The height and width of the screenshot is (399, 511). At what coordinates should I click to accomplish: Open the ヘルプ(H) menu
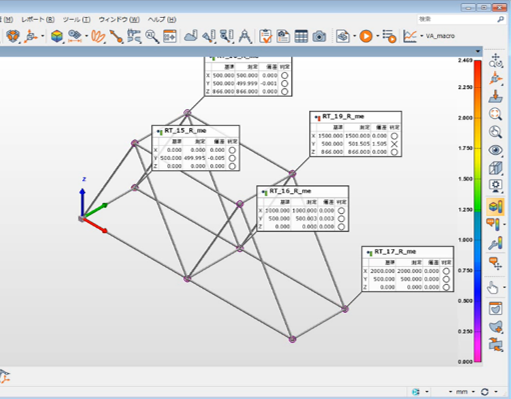pos(162,20)
